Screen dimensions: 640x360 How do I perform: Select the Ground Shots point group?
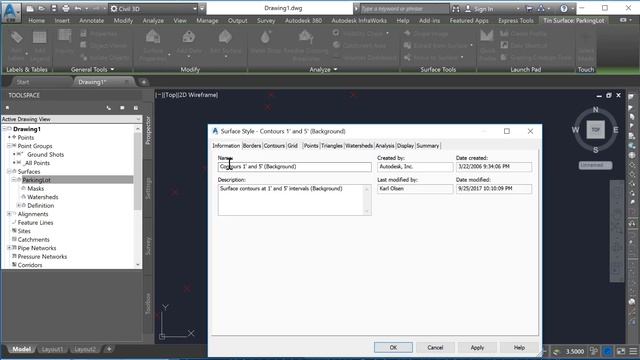click(x=45, y=154)
